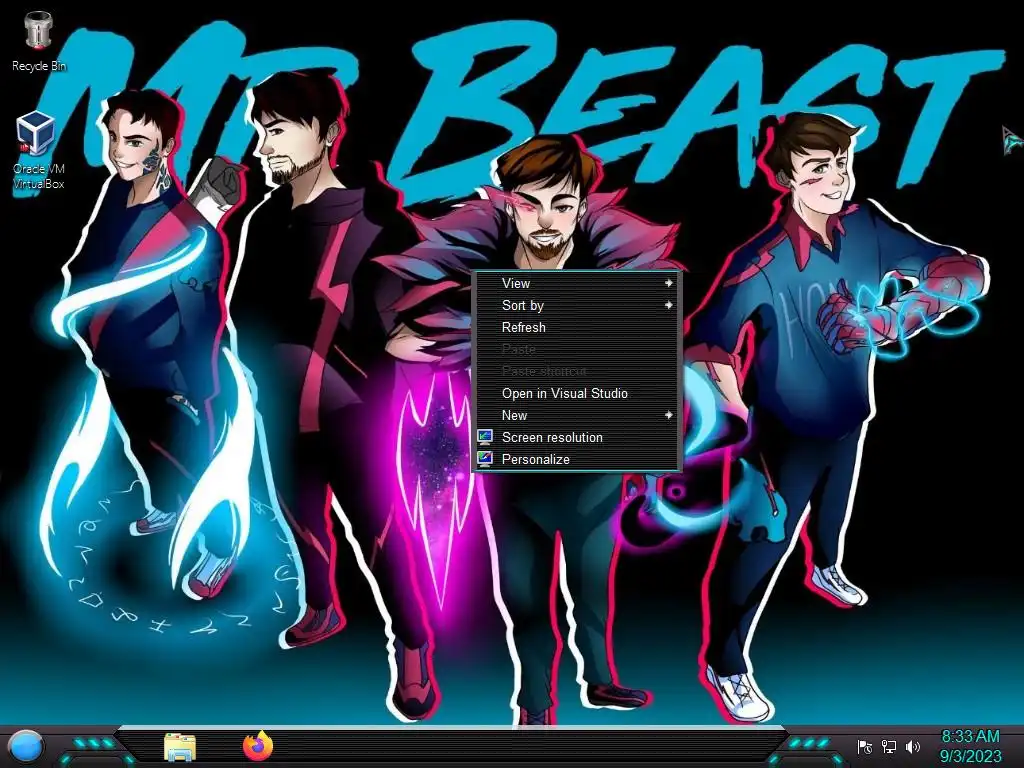Click the volume speaker tray icon
The width and height of the screenshot is (1024, 768).
tap(912, 746)
